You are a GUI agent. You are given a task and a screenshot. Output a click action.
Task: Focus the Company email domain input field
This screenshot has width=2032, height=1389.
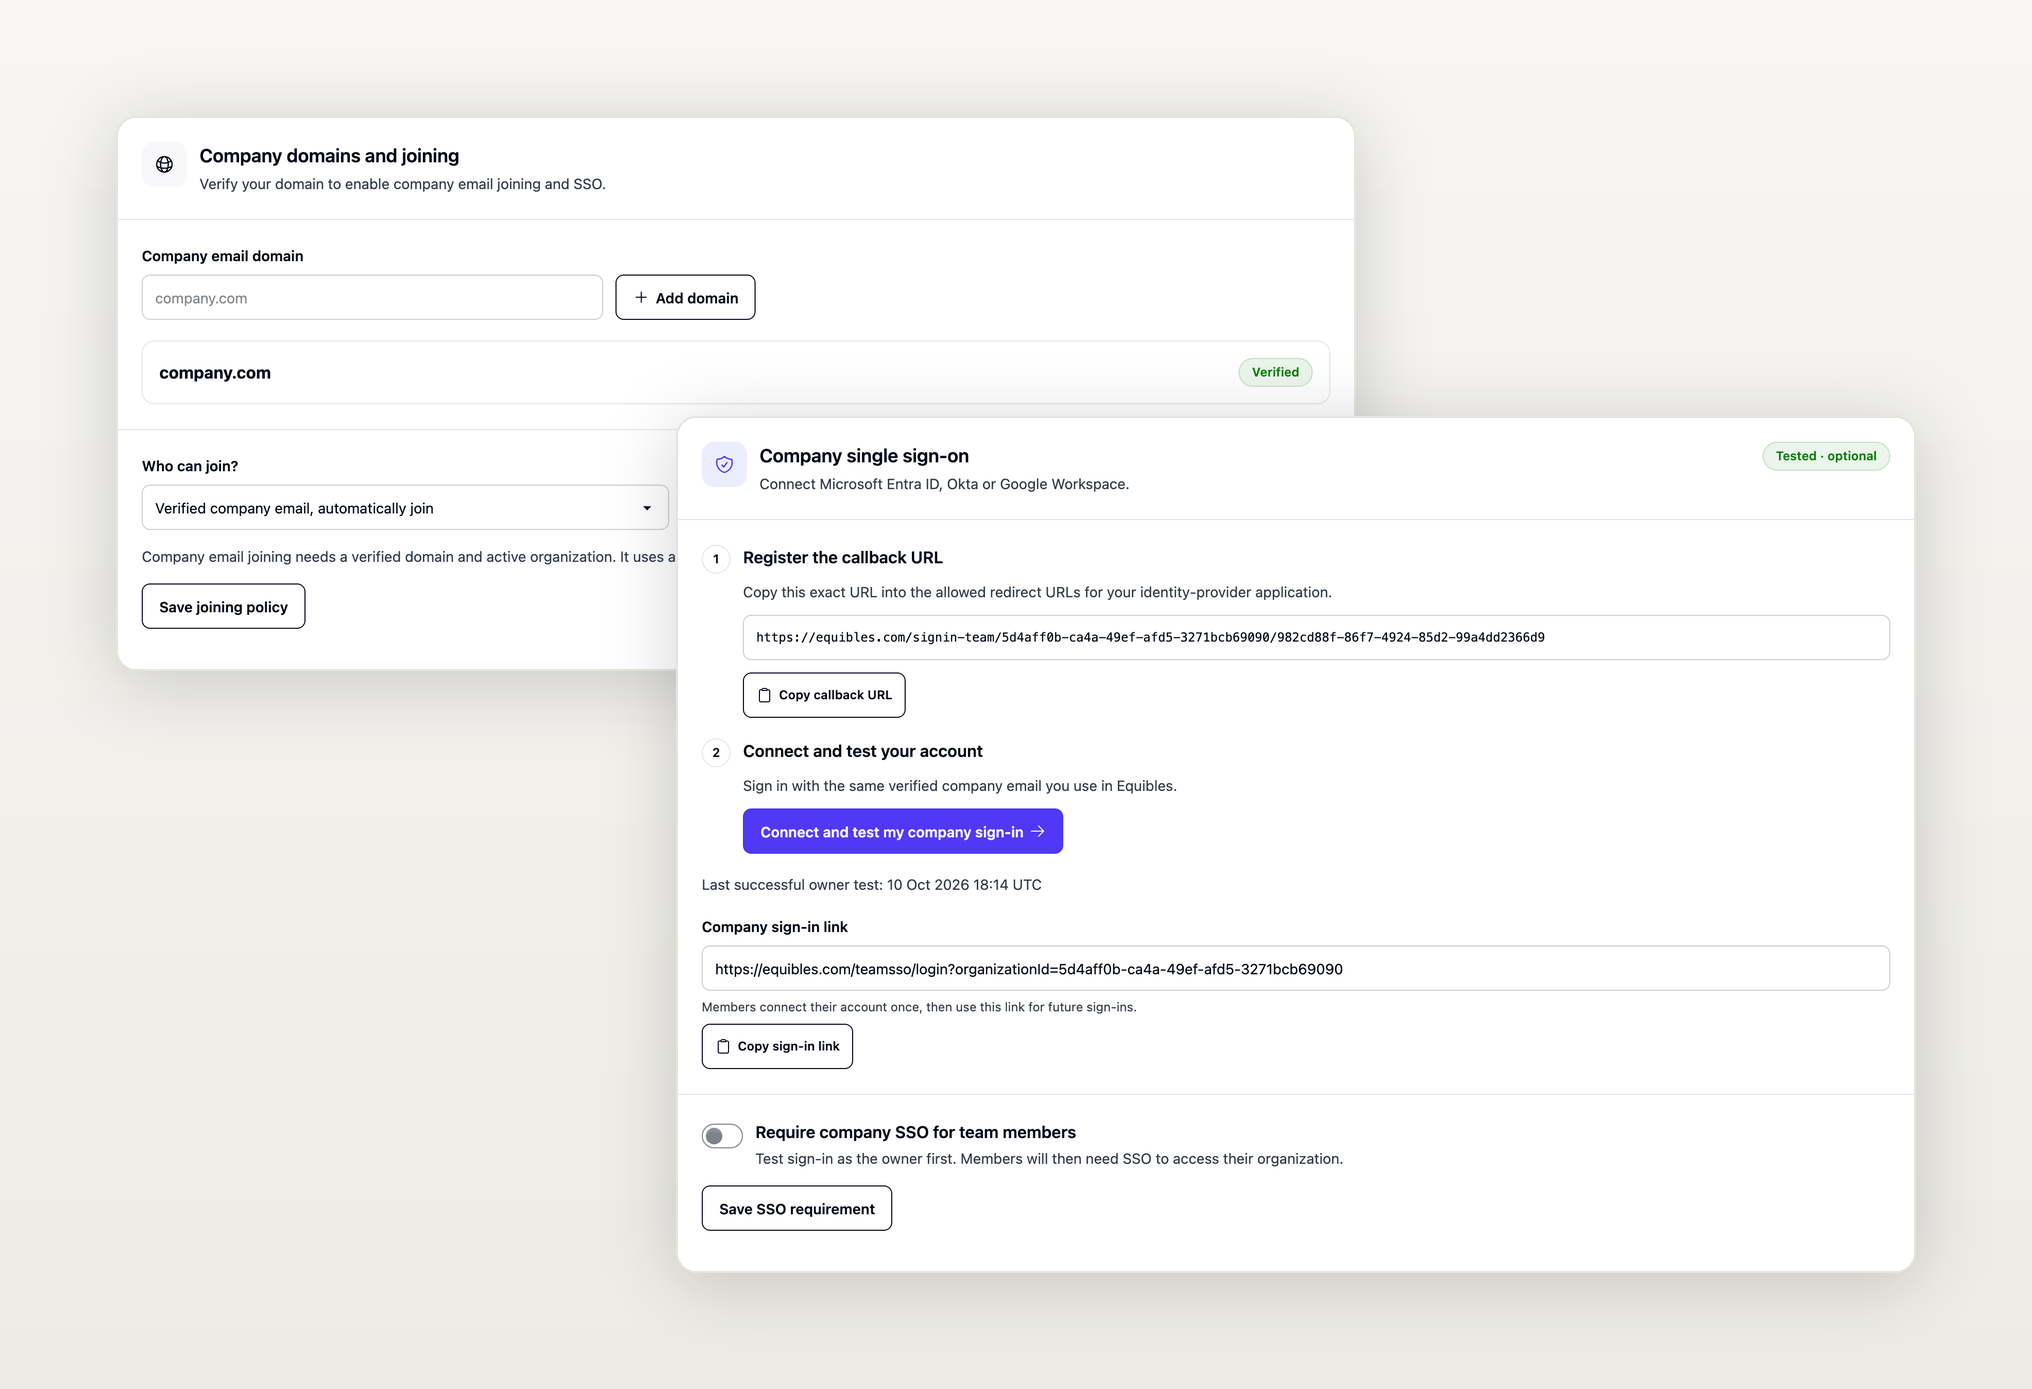pos(372,298)
